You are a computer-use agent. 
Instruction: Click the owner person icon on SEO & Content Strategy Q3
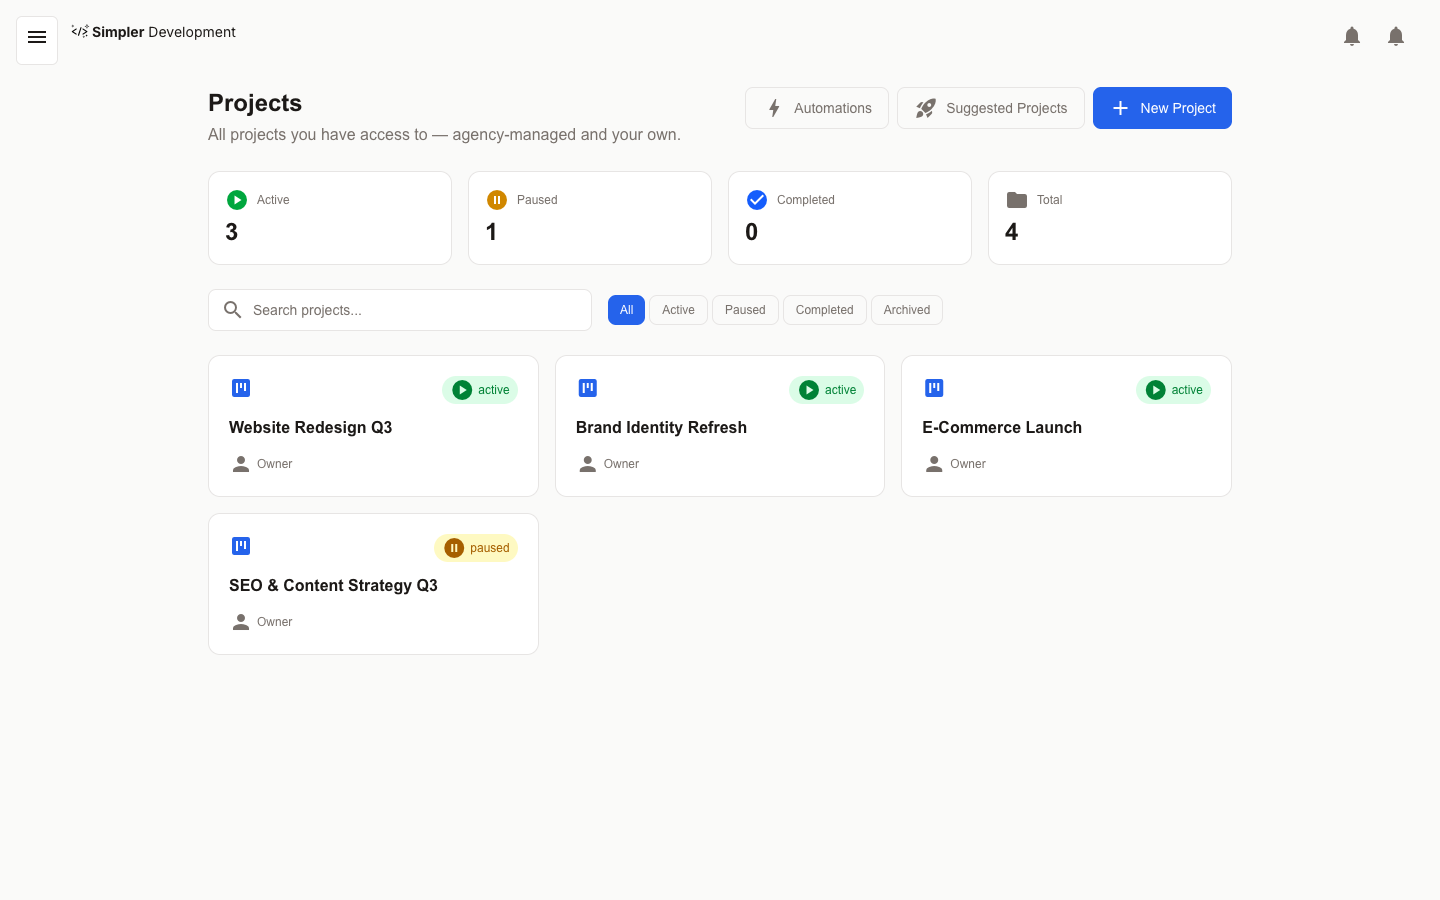(x=241, y=622)
